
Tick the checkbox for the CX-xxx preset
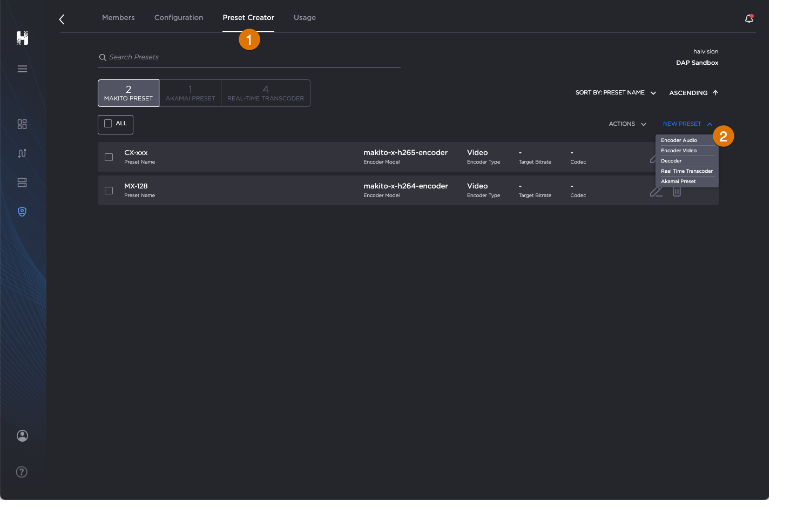click(109, 157)
